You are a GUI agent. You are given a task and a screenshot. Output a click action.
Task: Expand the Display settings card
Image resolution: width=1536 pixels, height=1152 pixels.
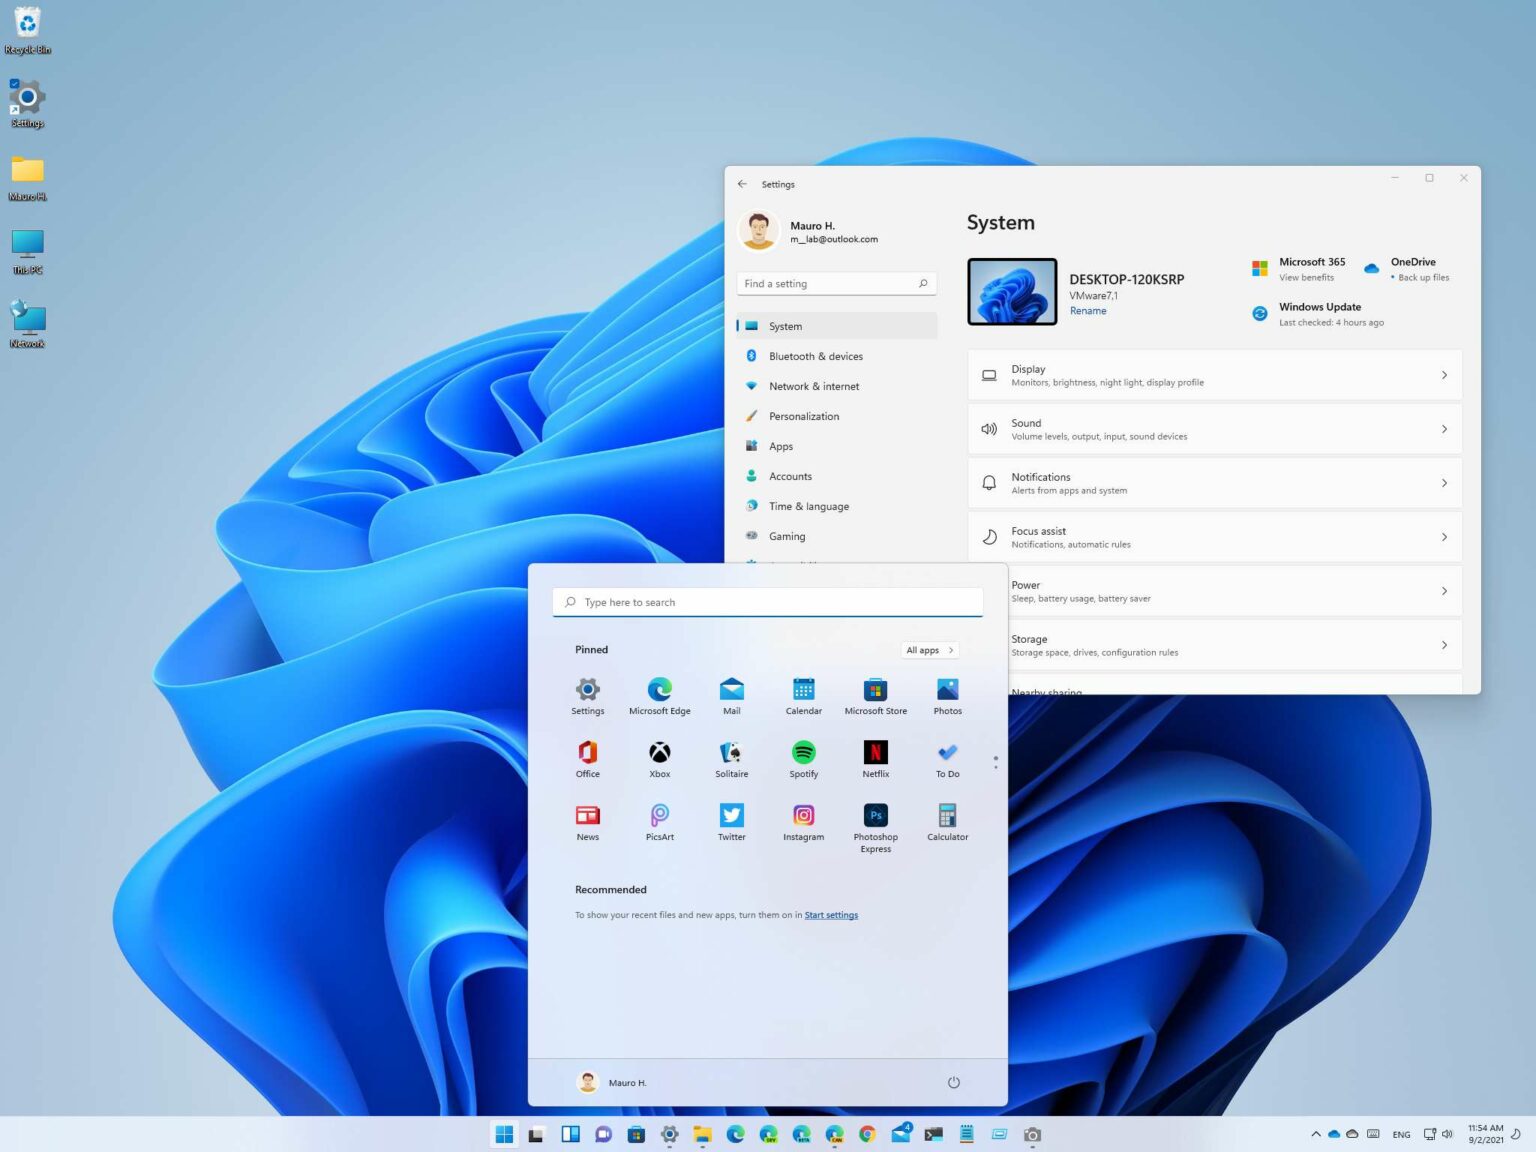(1443, 375)
